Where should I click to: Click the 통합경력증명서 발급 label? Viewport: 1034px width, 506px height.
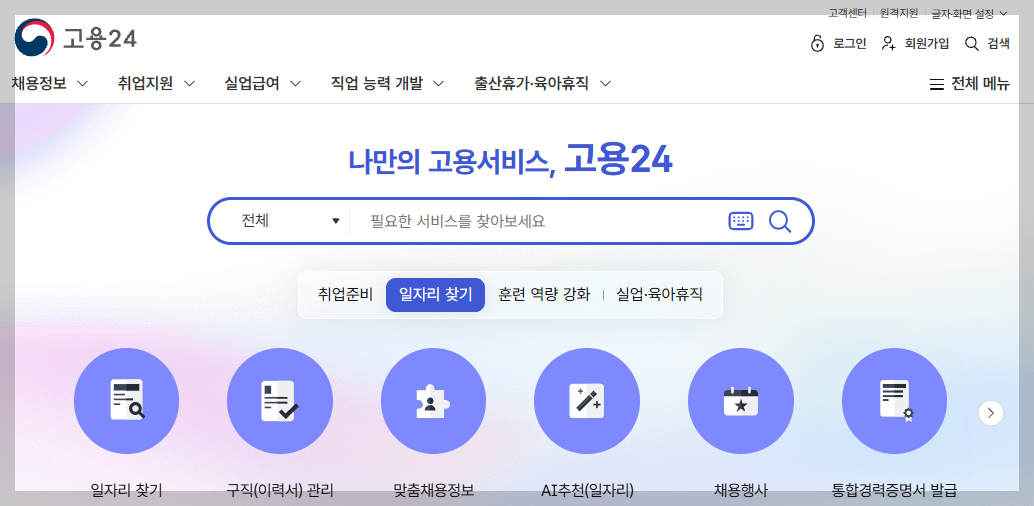click(894, 490)
